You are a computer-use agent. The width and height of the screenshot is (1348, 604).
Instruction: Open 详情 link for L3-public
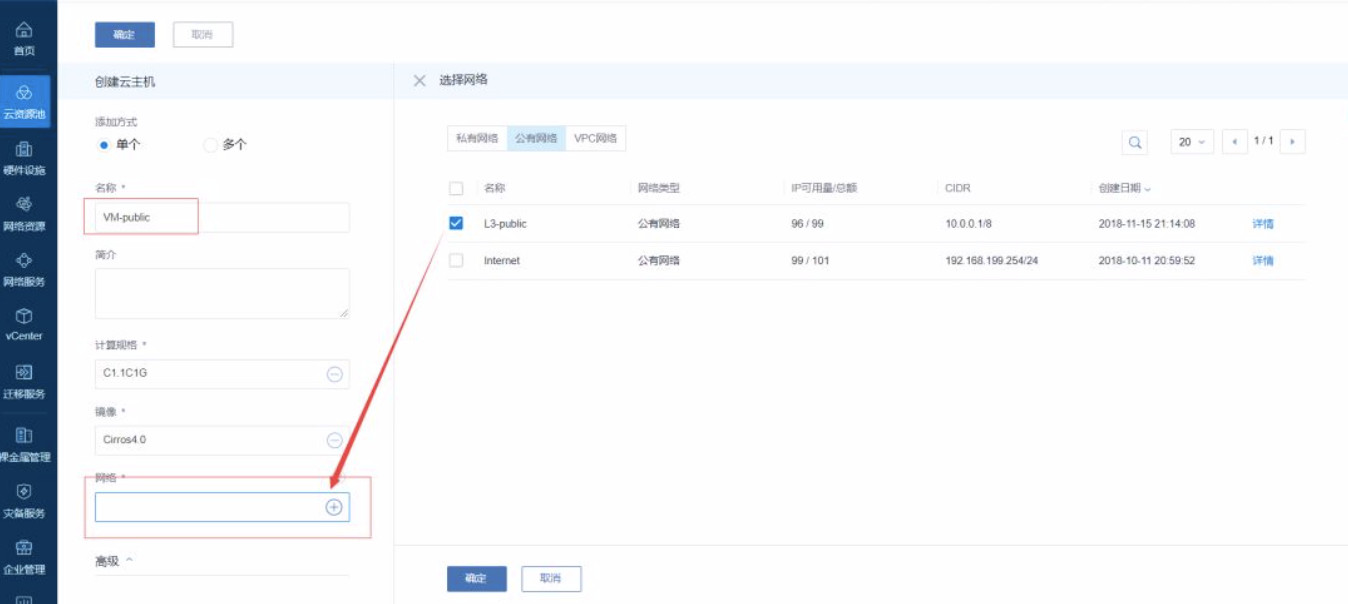[x=1263, y=224]
